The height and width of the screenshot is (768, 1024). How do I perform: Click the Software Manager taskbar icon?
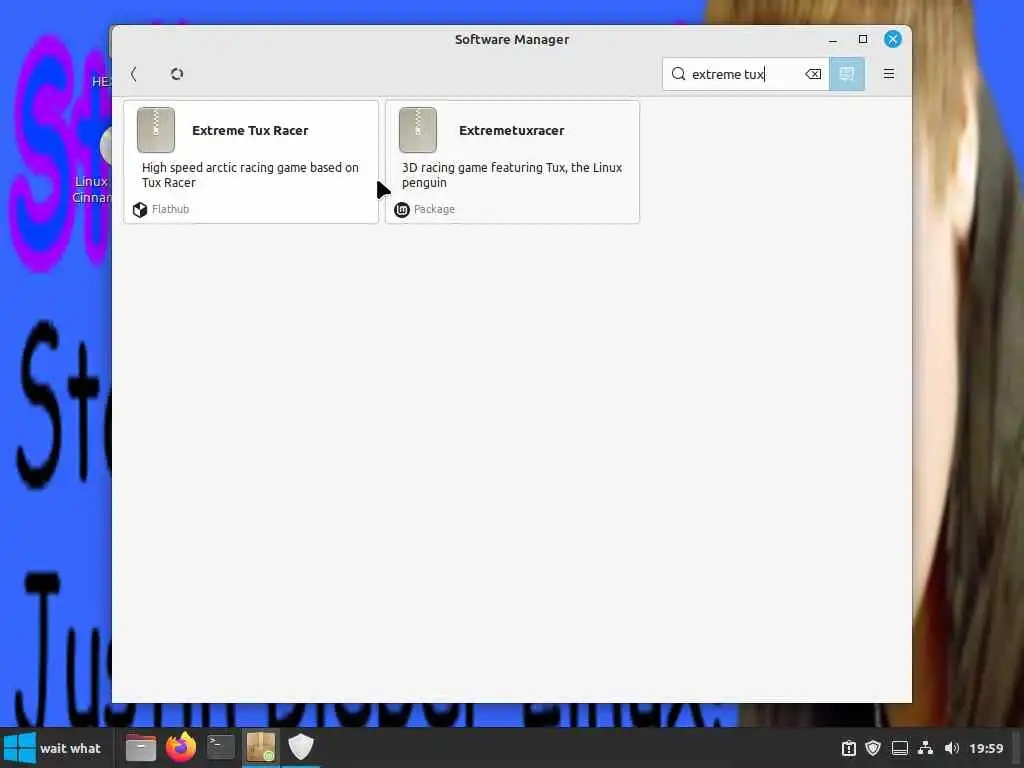[261, 747]
